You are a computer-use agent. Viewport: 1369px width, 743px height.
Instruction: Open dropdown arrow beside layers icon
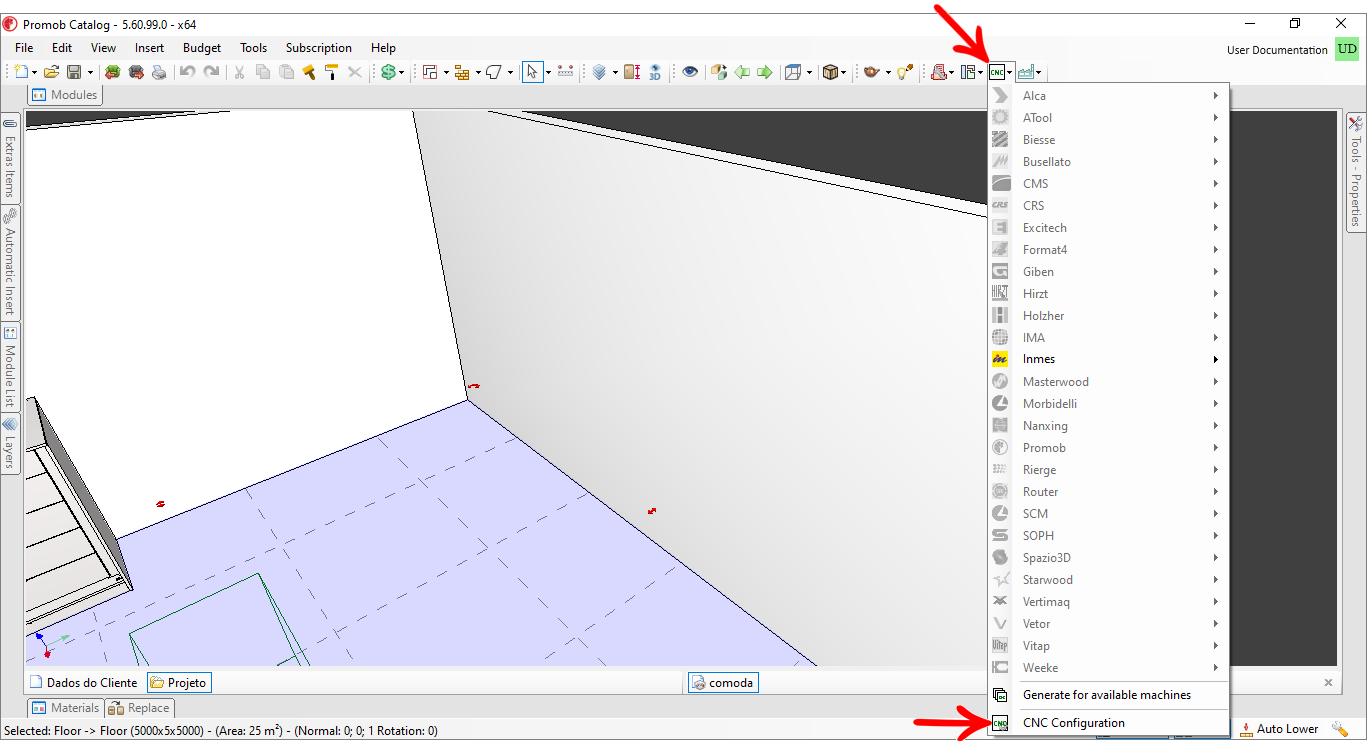pyautogui.click(x=614, y=72)
